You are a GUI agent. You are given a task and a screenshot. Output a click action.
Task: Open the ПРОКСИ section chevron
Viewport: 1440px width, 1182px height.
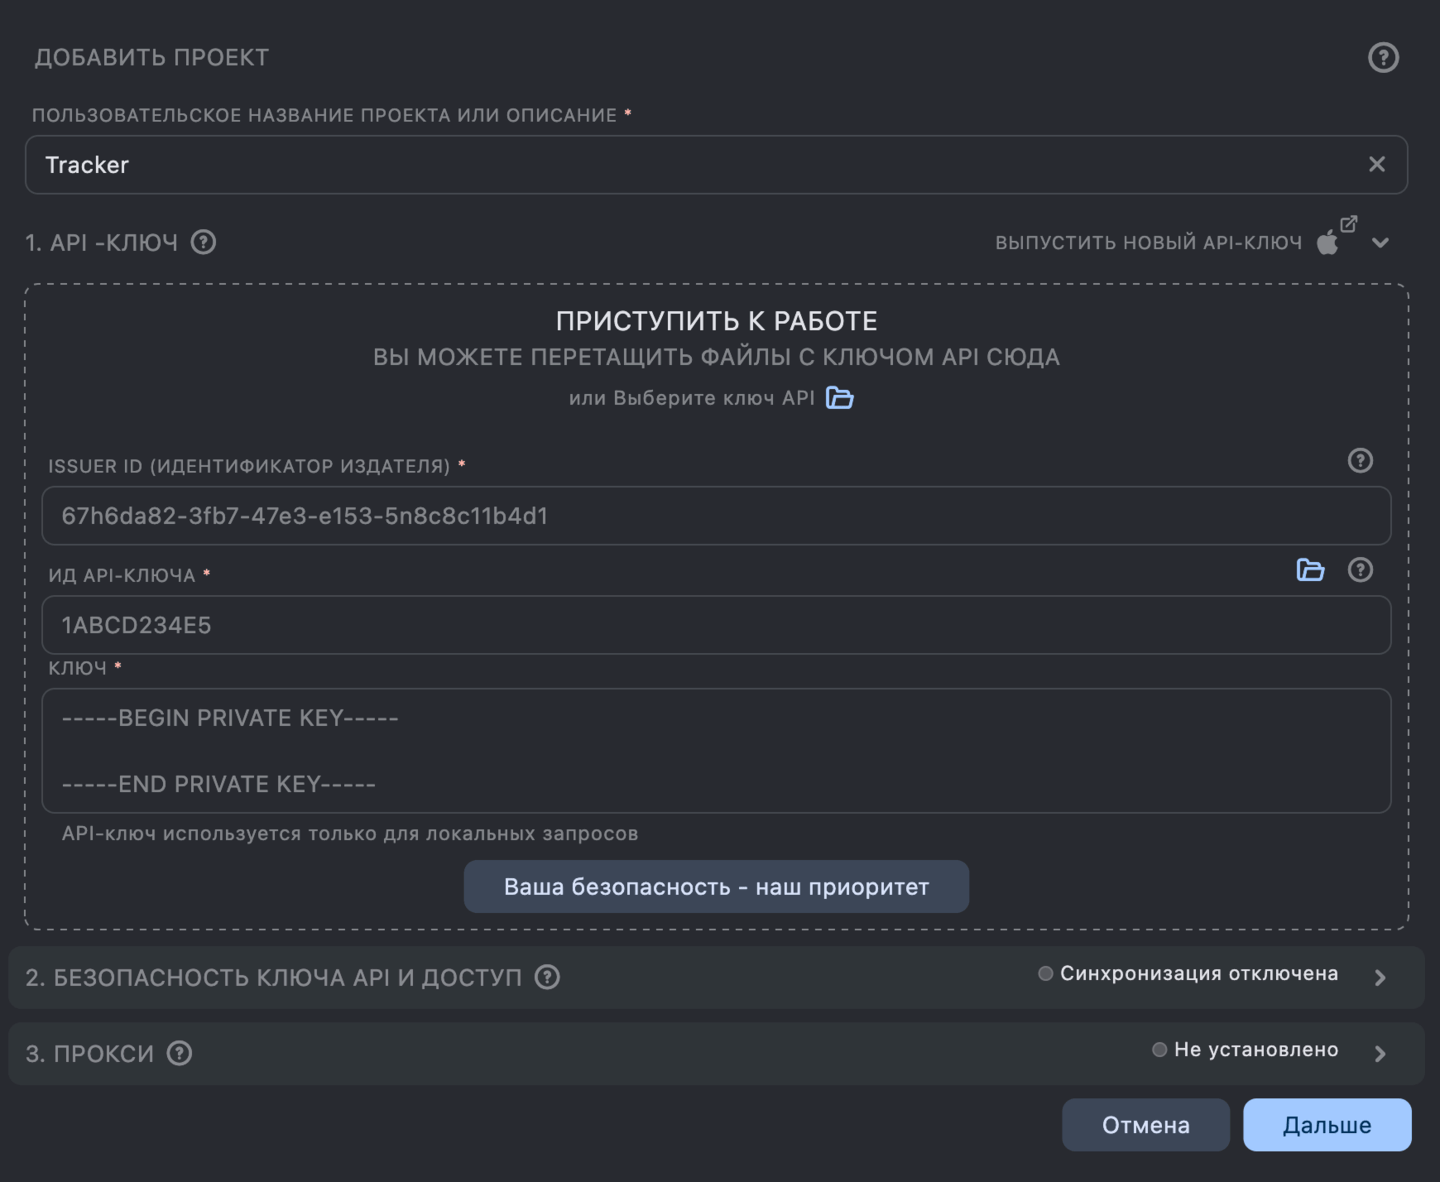1379,1053
